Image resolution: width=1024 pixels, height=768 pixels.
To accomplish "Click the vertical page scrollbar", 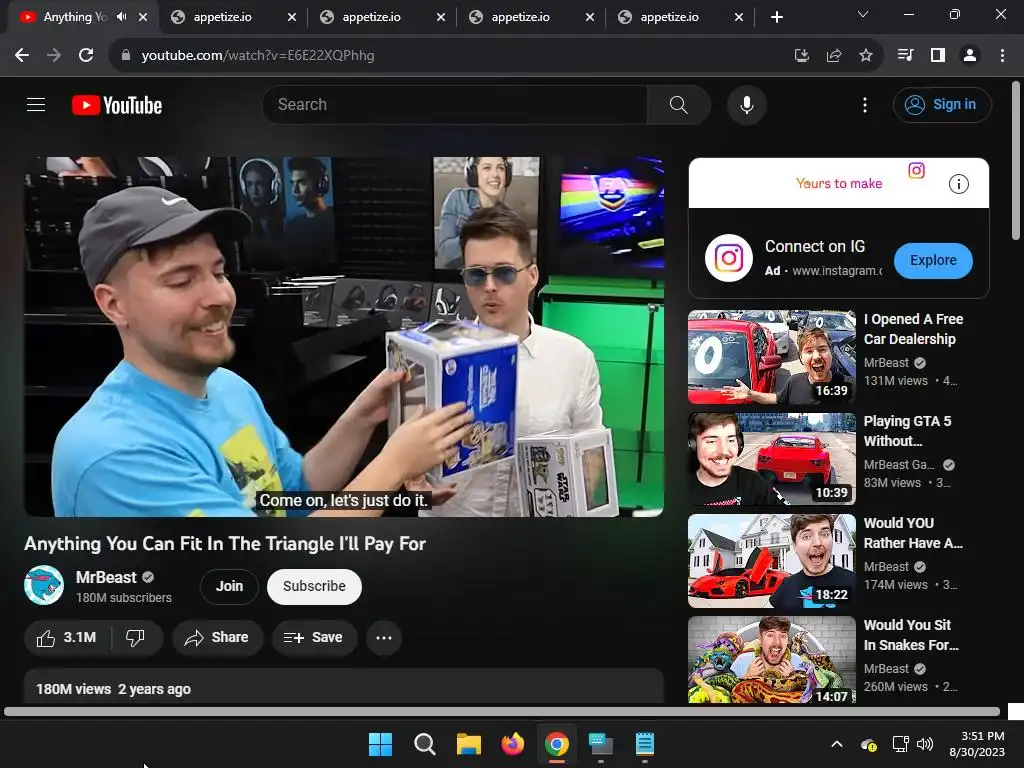I will pos(1016,160).
